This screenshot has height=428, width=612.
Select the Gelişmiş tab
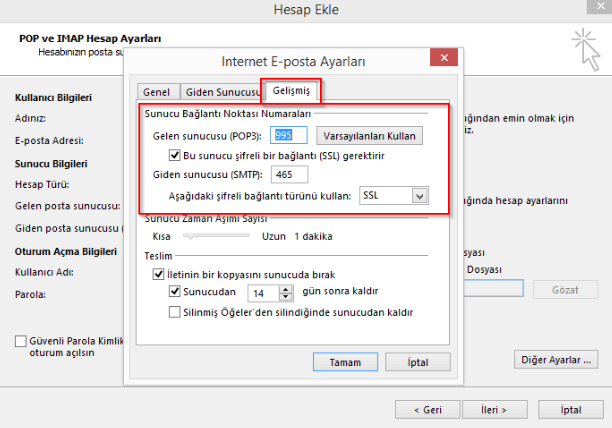[292, 91]
